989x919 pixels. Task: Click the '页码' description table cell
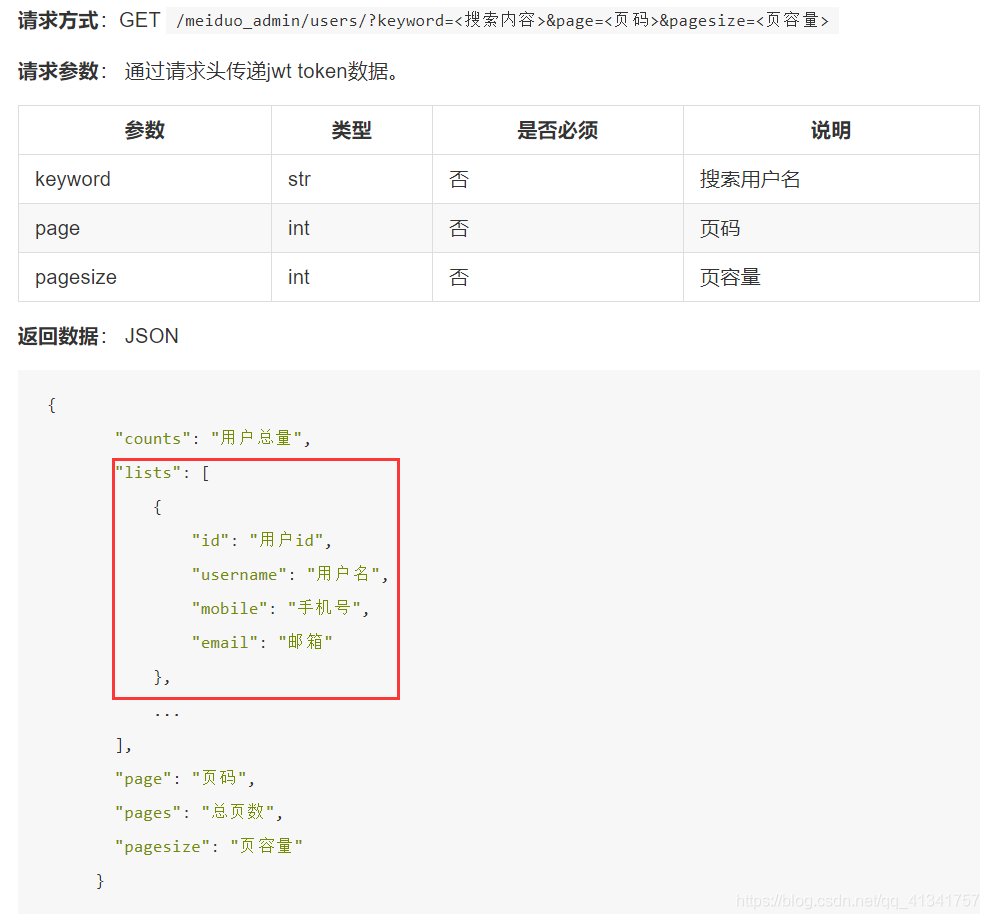pos(831,228)
